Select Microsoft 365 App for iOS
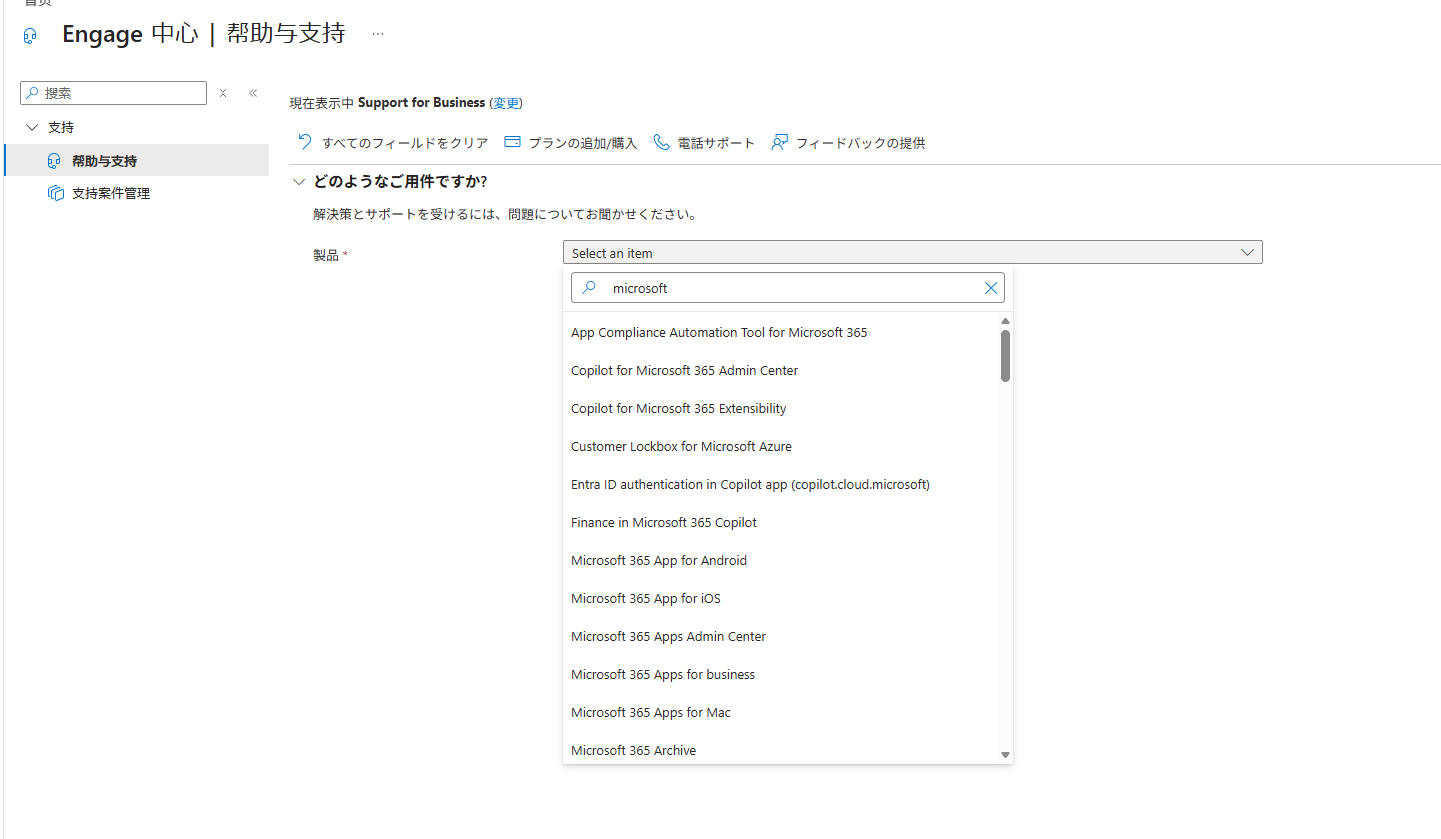 pos(781,599)
